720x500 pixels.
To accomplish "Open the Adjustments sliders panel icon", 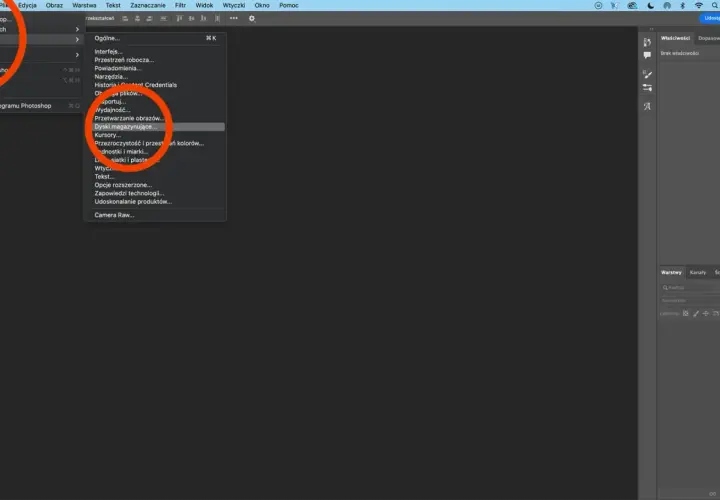I will click(647, 88).
